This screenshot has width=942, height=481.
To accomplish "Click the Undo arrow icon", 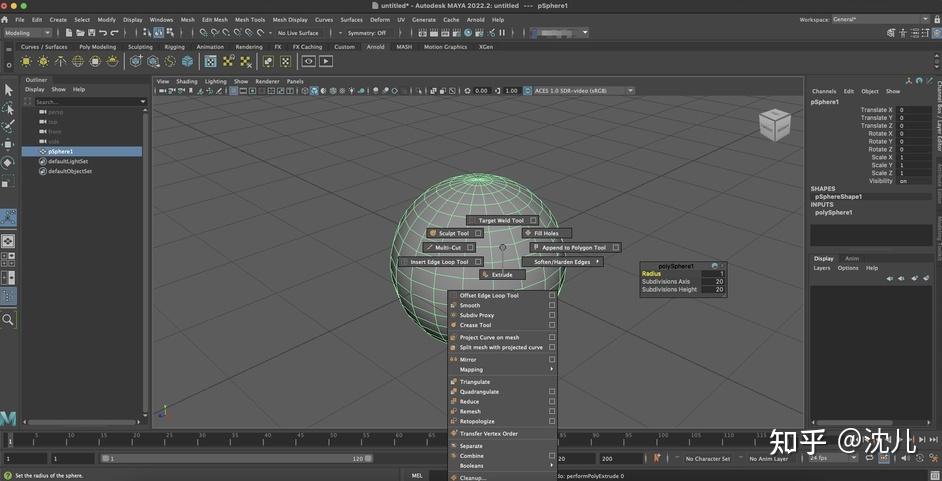I will click(103, 32).
